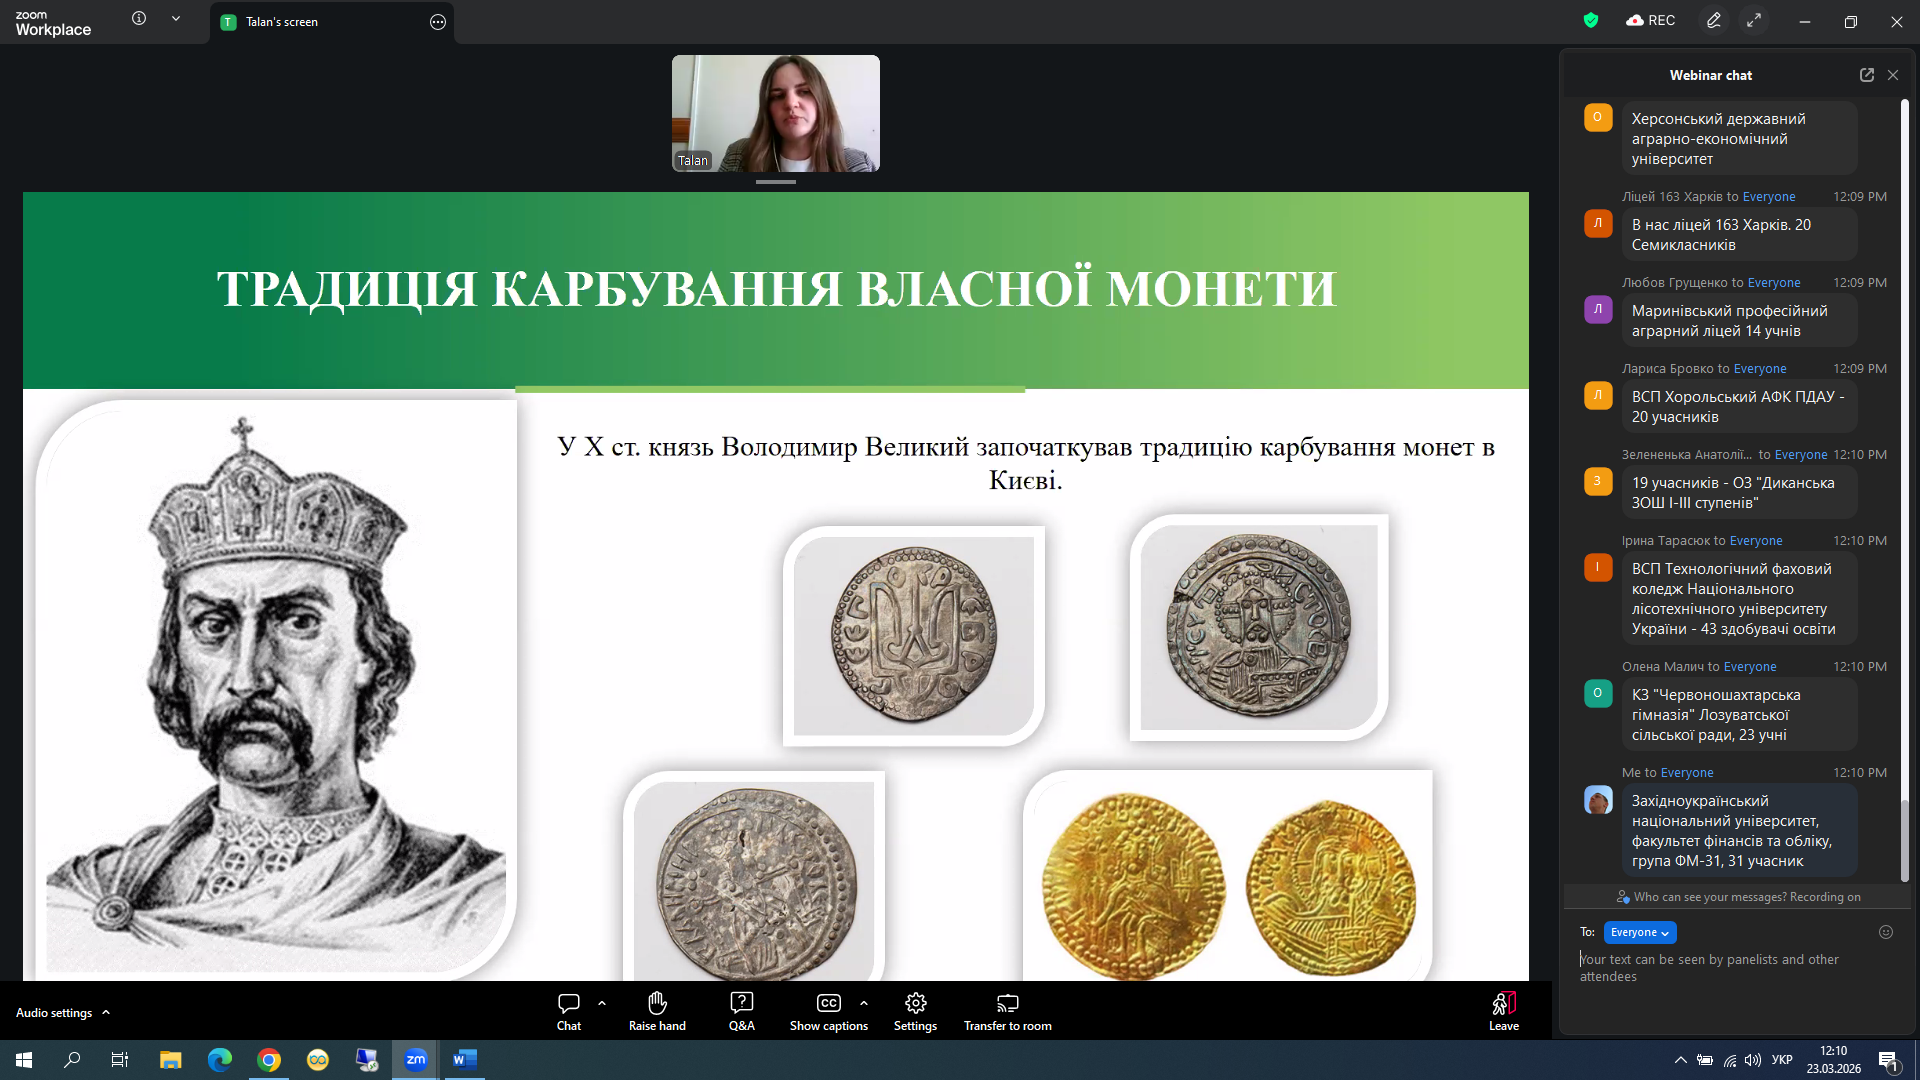Open the emoji picker in chat
The height and width of the screenshot is (1080, 1920).
pos(1885,932)
